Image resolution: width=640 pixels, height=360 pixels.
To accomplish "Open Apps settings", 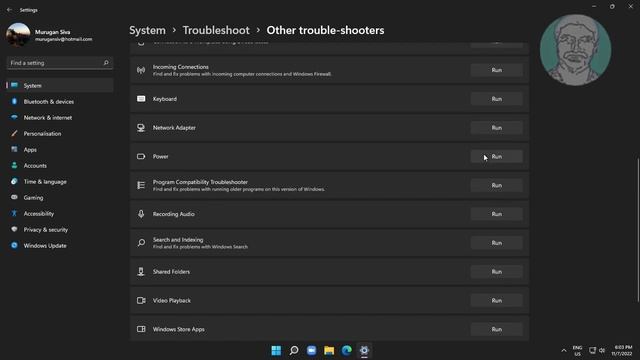I will (x=60, y=149).
